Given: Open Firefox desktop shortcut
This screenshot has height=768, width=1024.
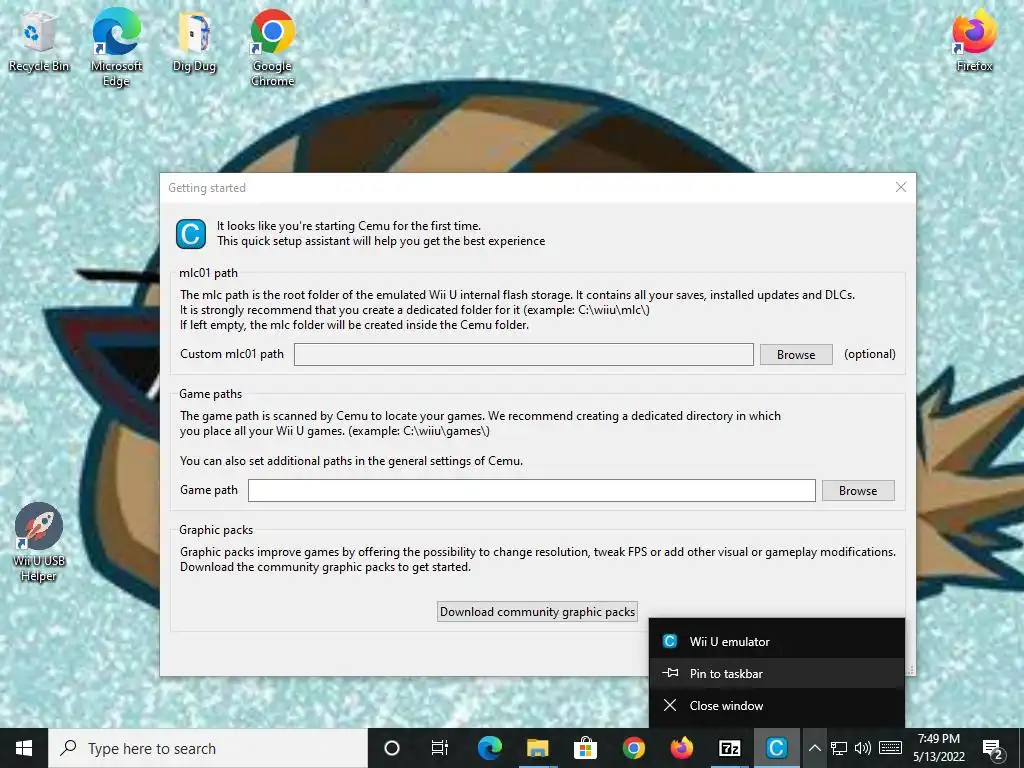Looking at the screenshot, I should pyautogui.click(x=974, y=42).
